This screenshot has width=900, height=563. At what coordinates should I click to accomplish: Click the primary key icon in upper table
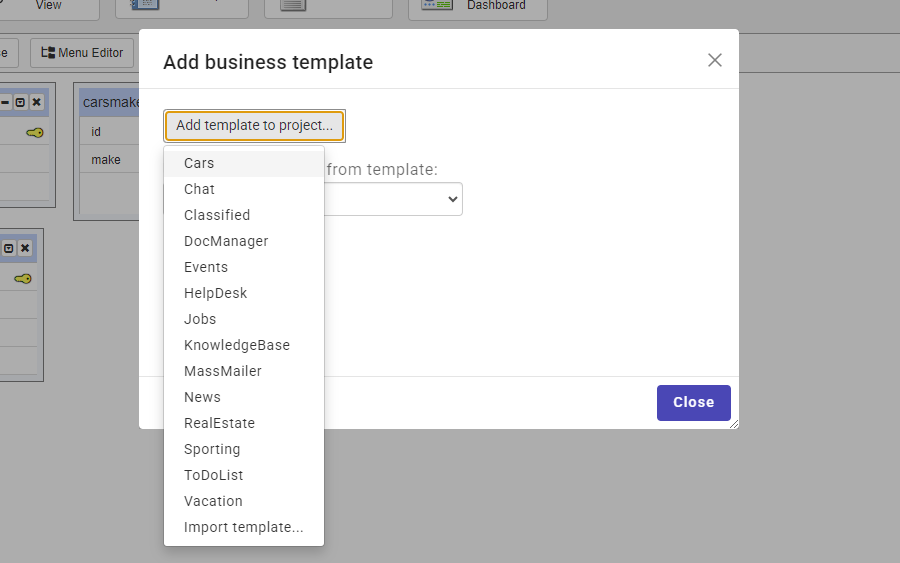click(35, 132)
